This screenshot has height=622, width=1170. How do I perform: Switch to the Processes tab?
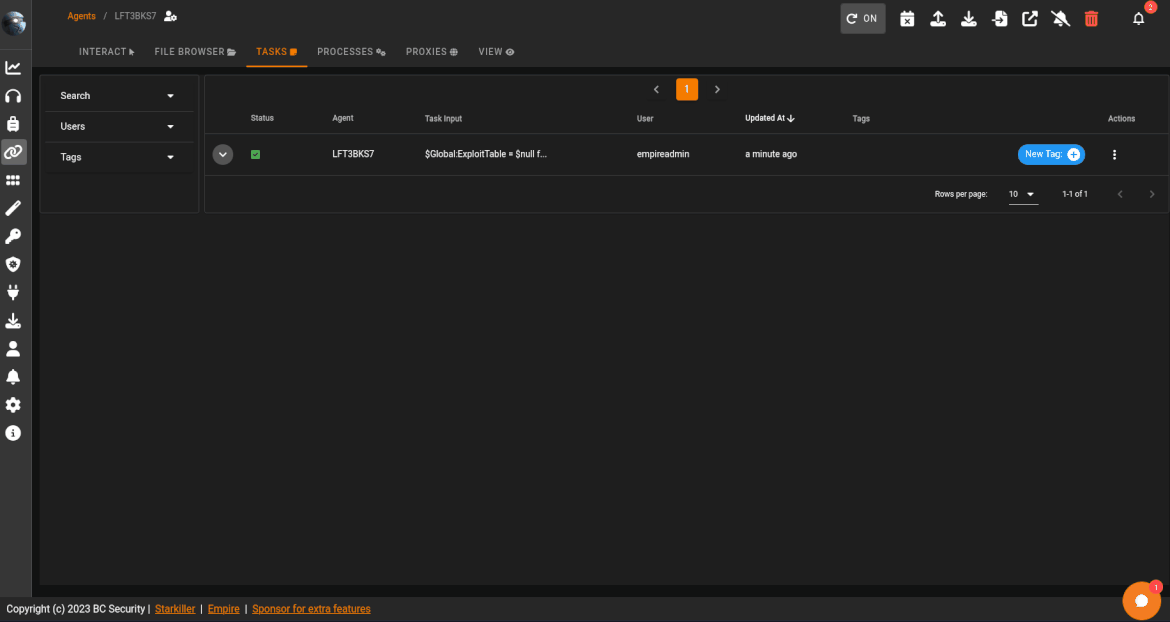coord(351,52)
